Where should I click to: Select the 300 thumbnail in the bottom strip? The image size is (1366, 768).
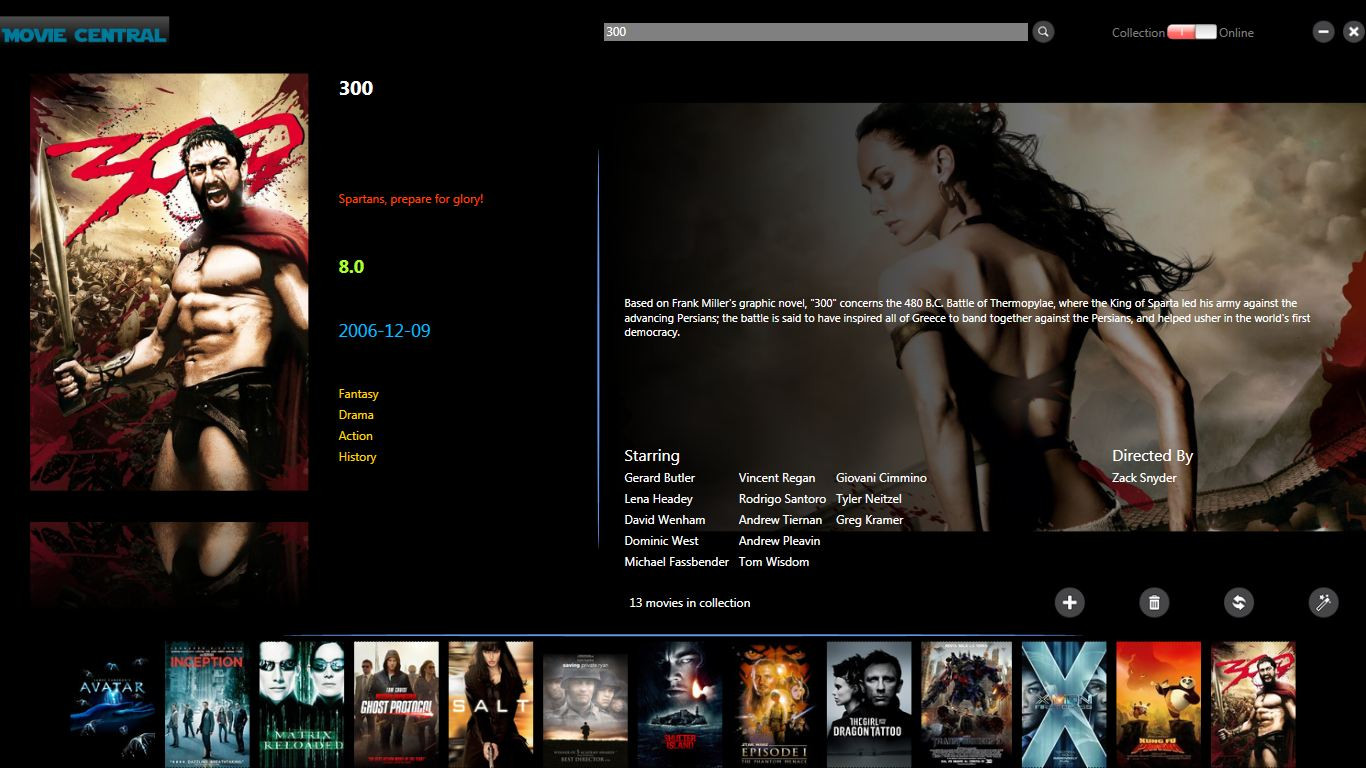(1253, 704)
